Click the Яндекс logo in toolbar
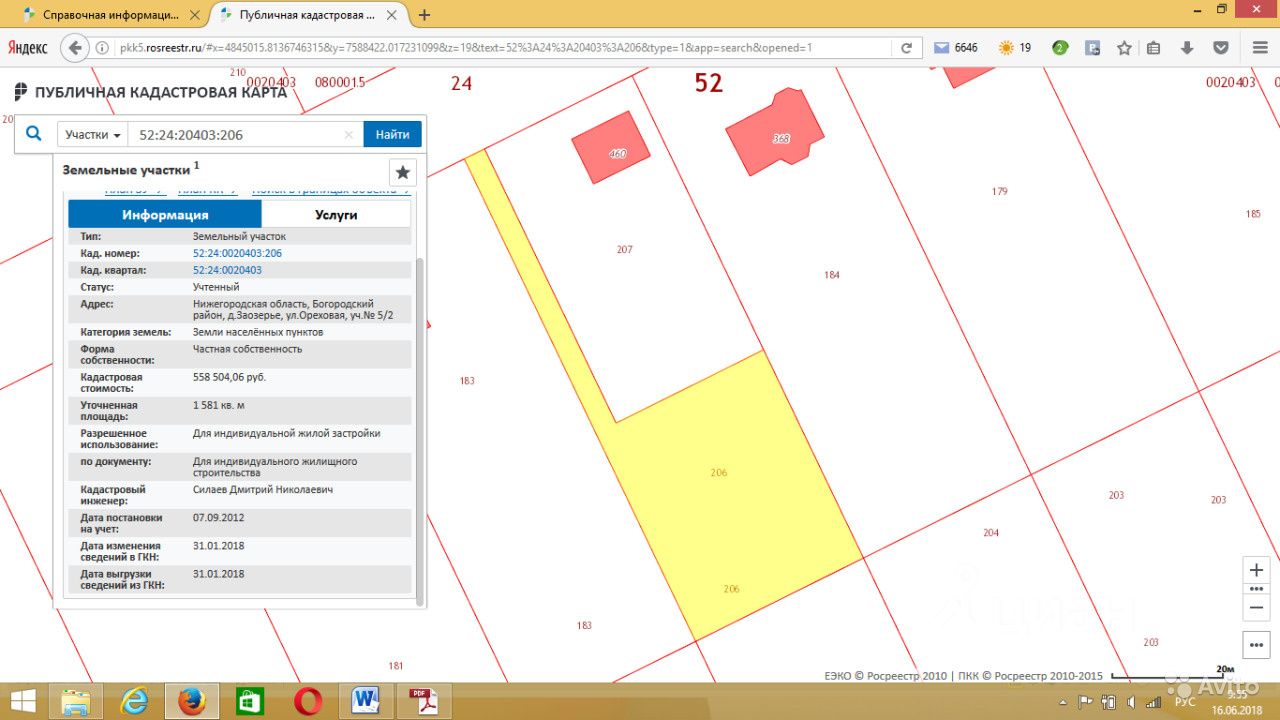The height and width of the screenshot is (720, 1280). click(27, 48)
